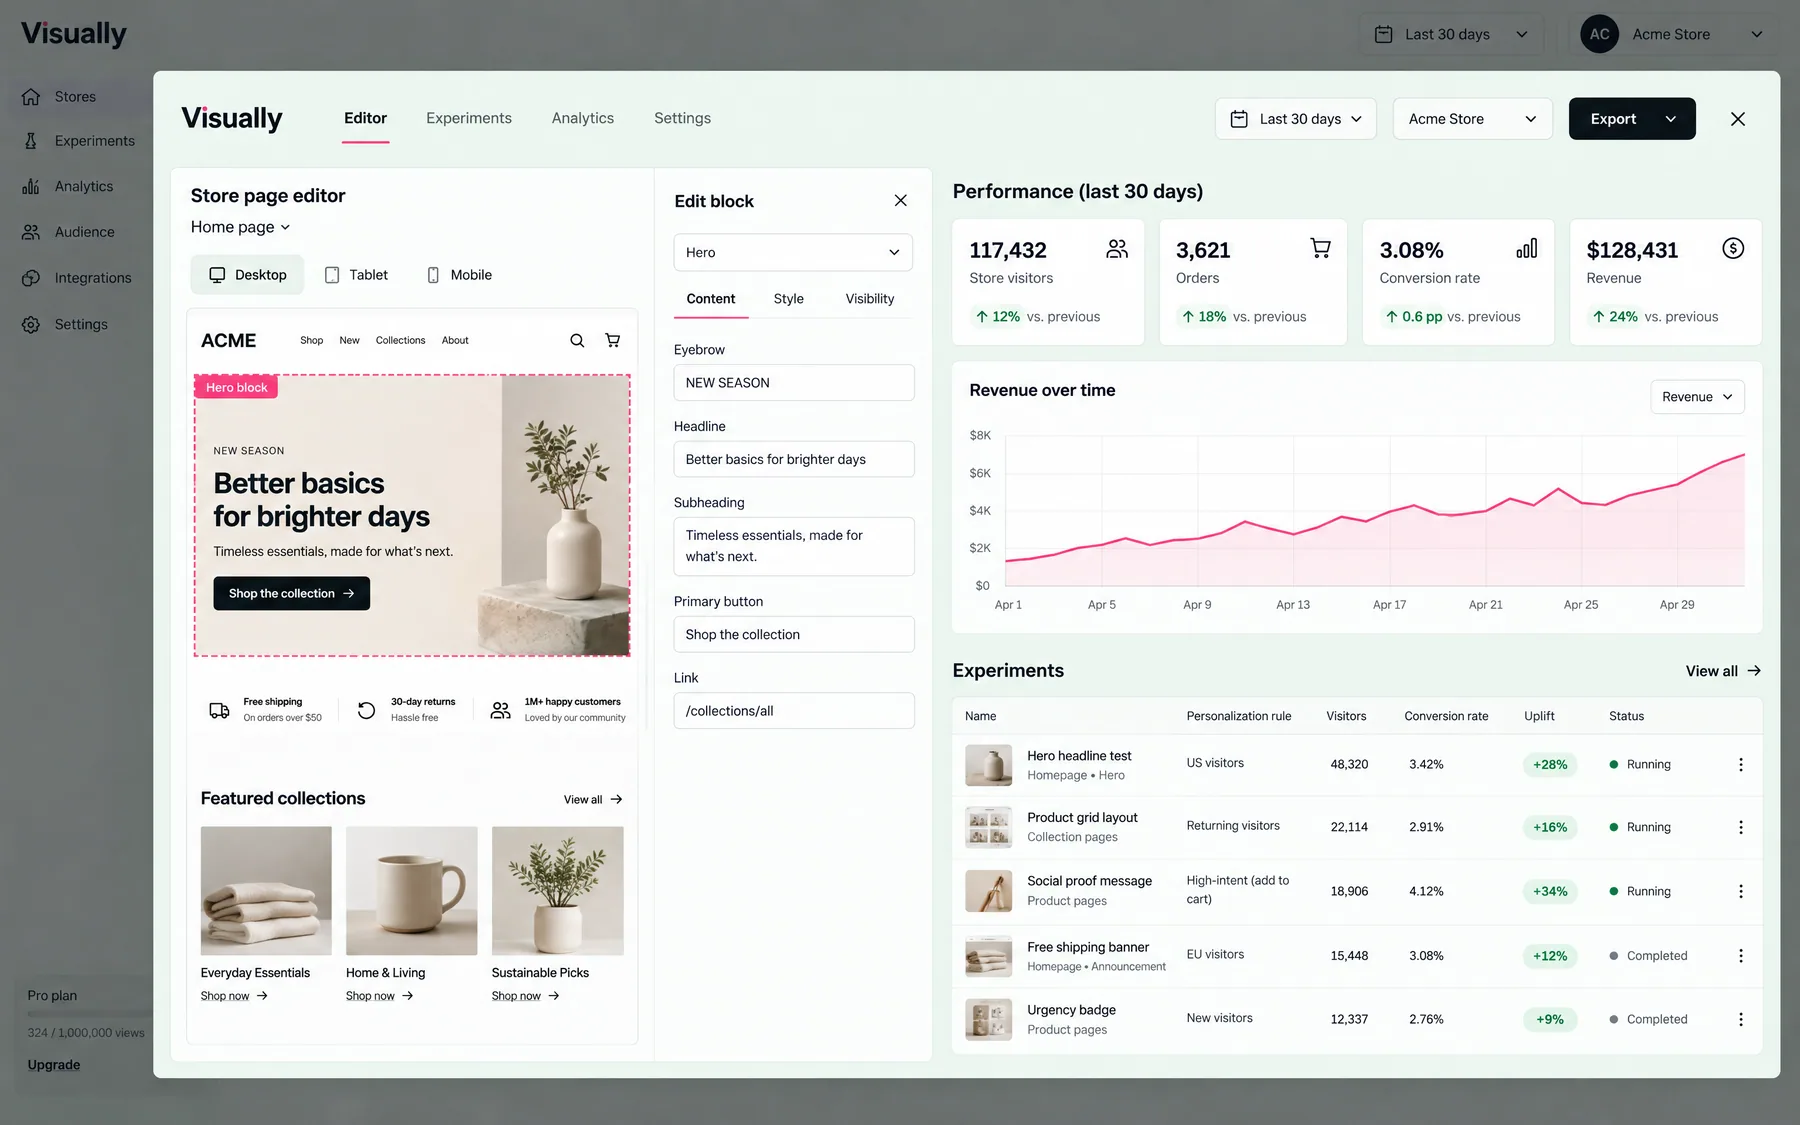Viewport: 1800px width, 1125px height.
Task: Click the Headline input field
Action: coord(794,459)
